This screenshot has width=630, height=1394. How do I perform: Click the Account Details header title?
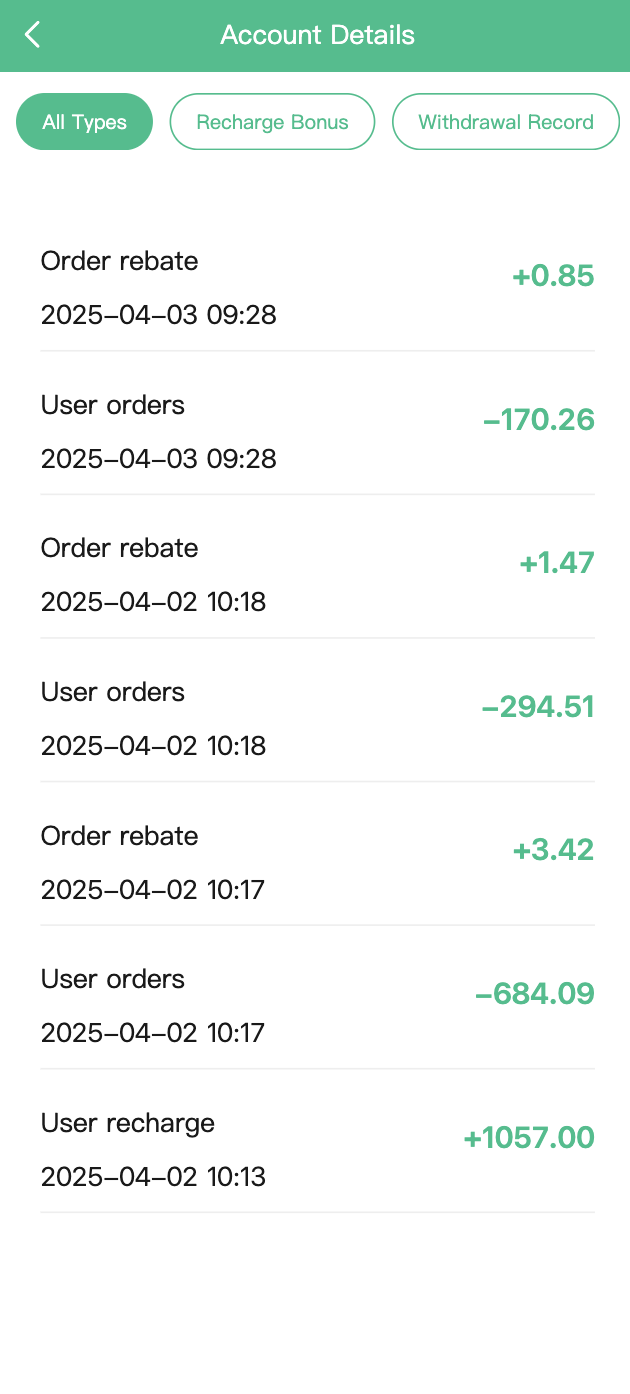pyautogui.click(x=317, y=36)
